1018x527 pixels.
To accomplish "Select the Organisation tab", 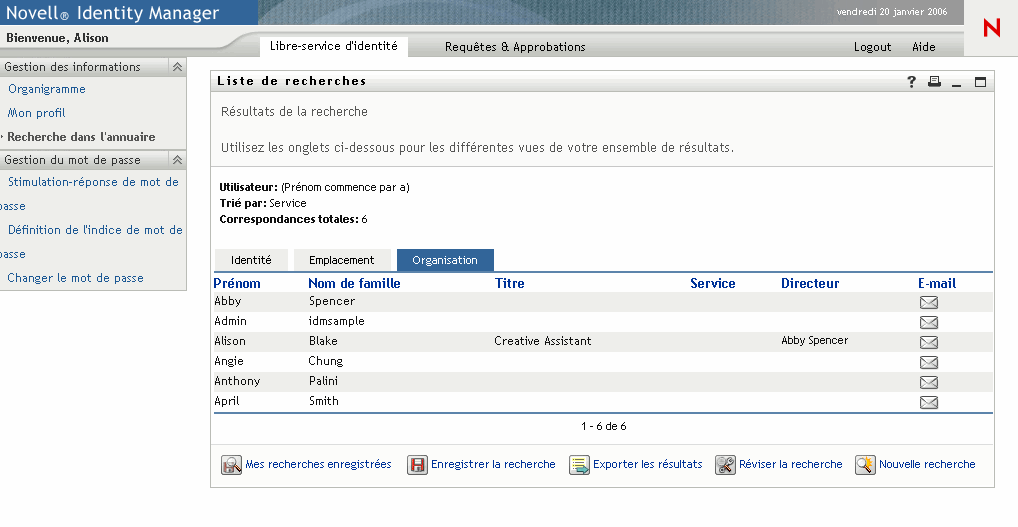I will 445,260.
